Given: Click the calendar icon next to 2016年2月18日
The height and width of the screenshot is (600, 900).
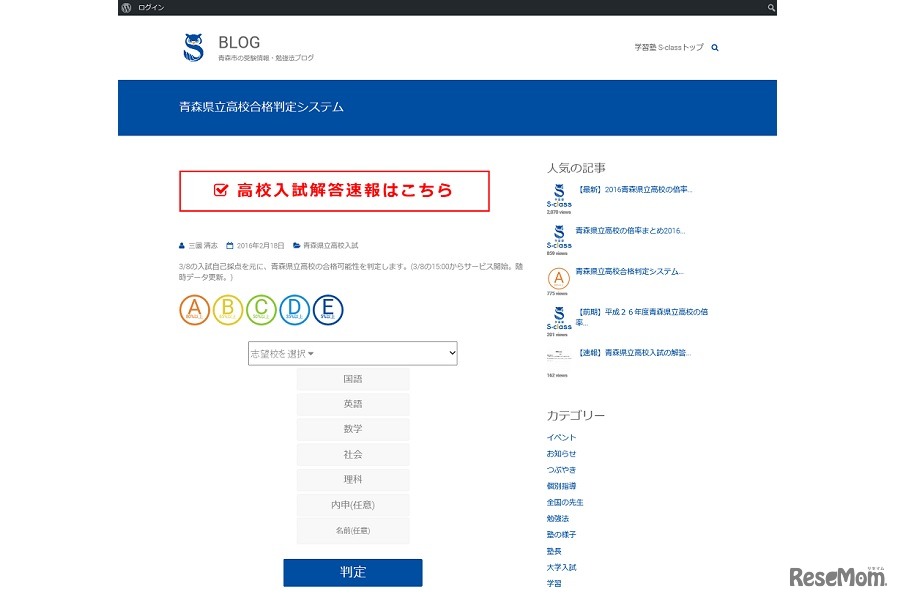Looking at the screenshot, I should pyautogui.click(x=232, y=245).
